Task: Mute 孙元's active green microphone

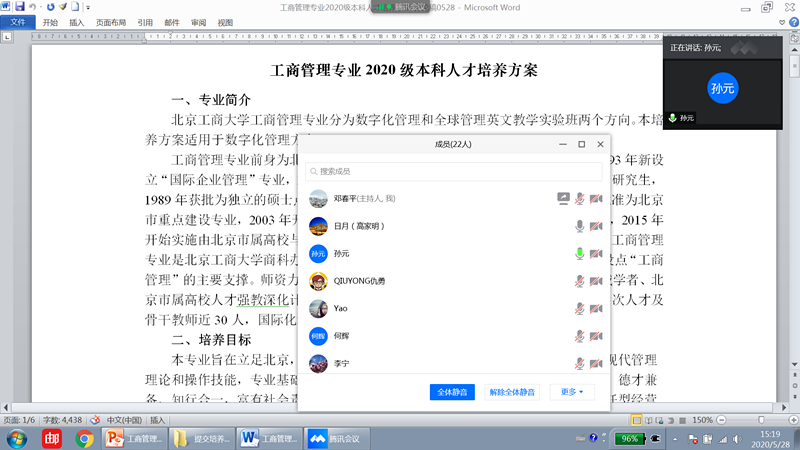Action: (580, 254)
